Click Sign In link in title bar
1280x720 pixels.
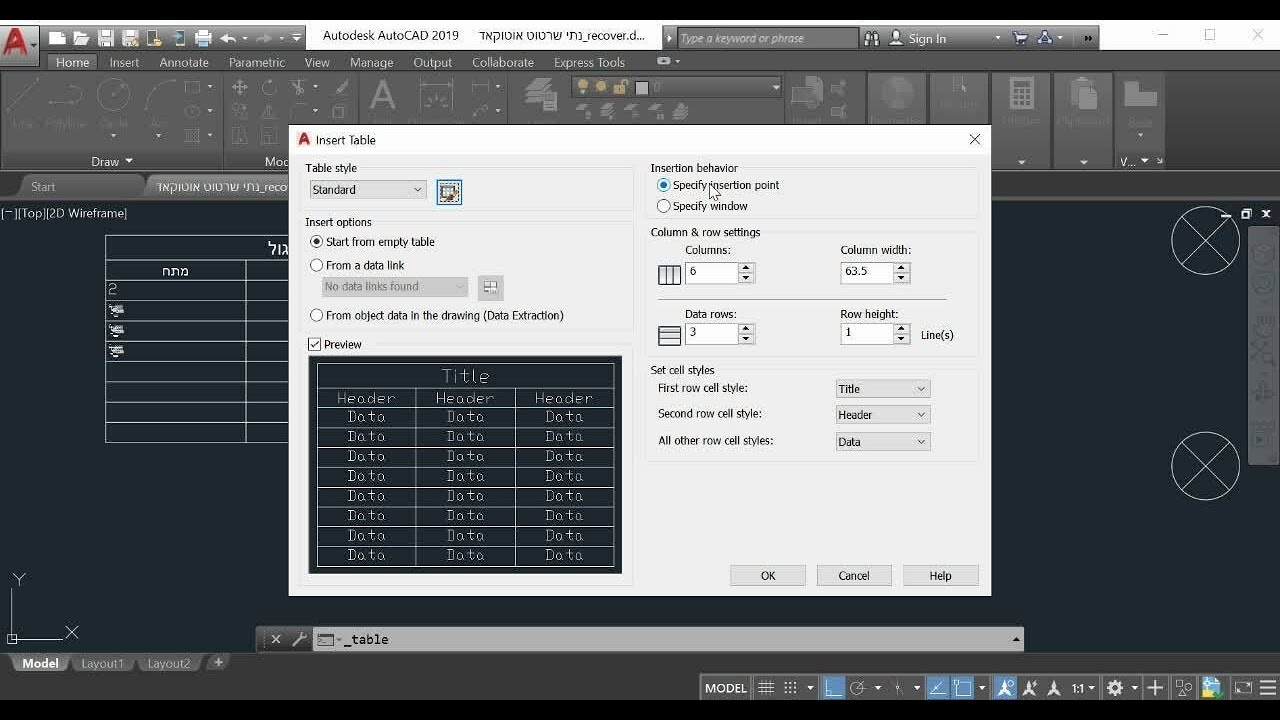pos(927,38)
